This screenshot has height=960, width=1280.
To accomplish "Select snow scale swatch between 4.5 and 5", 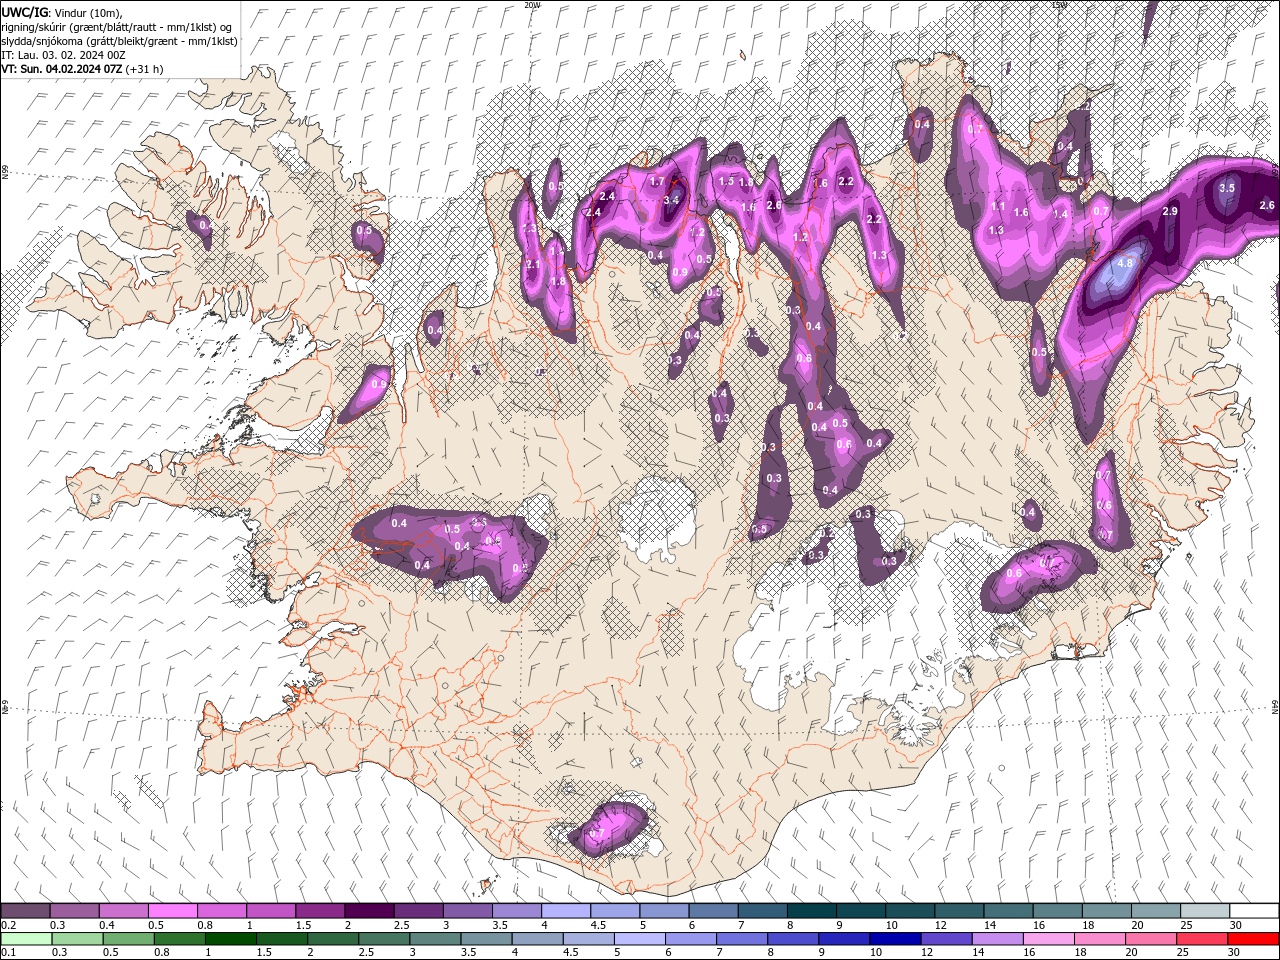I will coord(615,911).
